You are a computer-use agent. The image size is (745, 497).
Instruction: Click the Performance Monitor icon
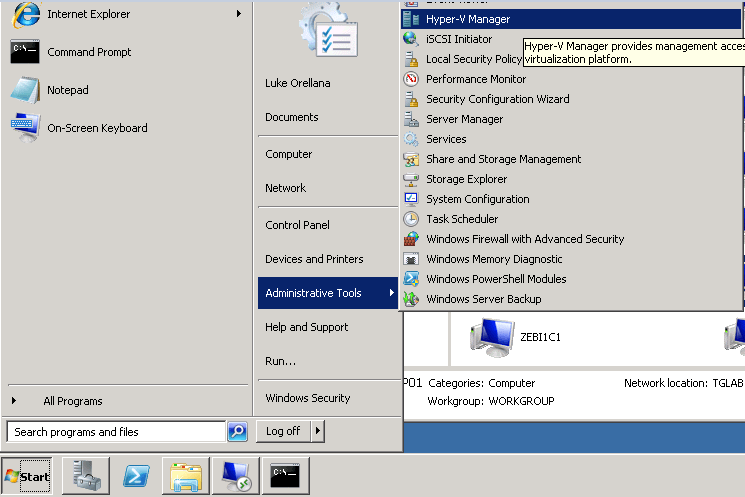click(411, 79)
